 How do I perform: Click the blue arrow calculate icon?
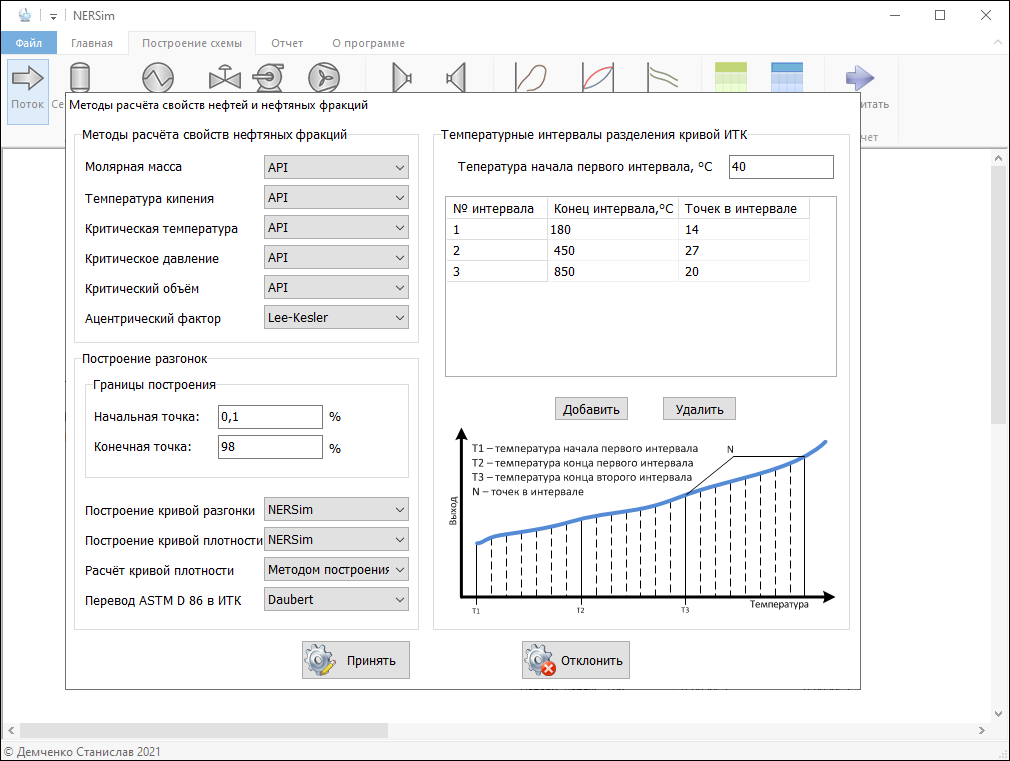point(859,77)
